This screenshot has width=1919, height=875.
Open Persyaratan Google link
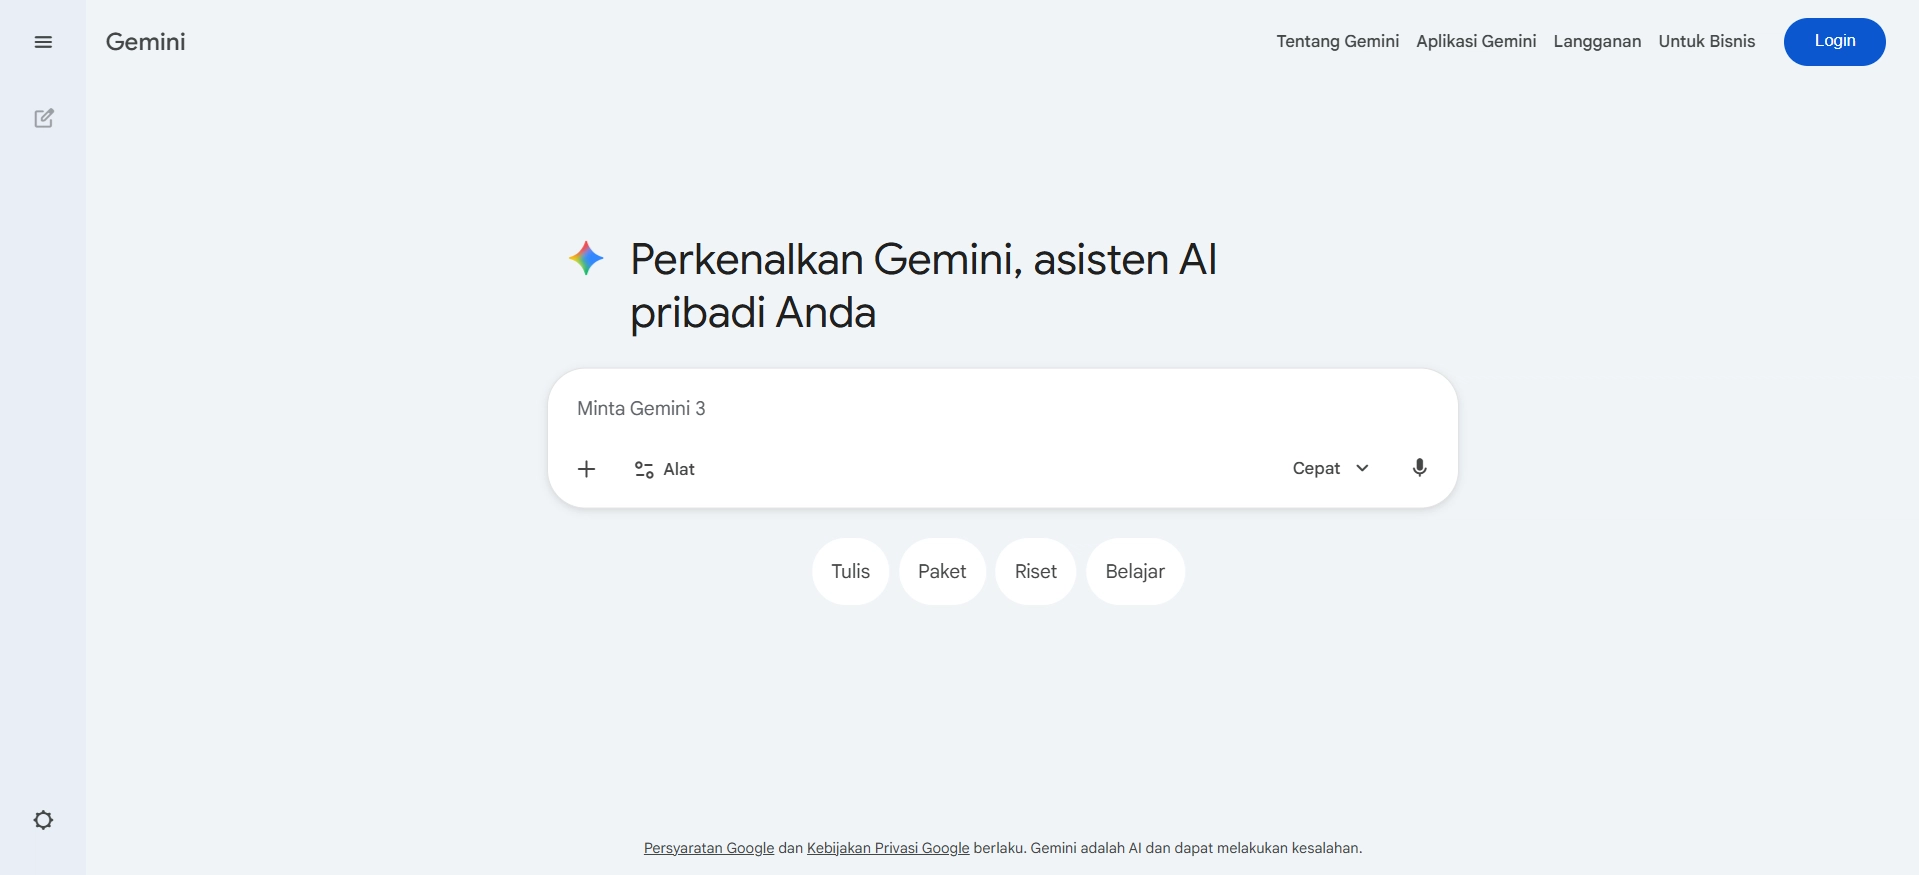(x=708, y=847)
